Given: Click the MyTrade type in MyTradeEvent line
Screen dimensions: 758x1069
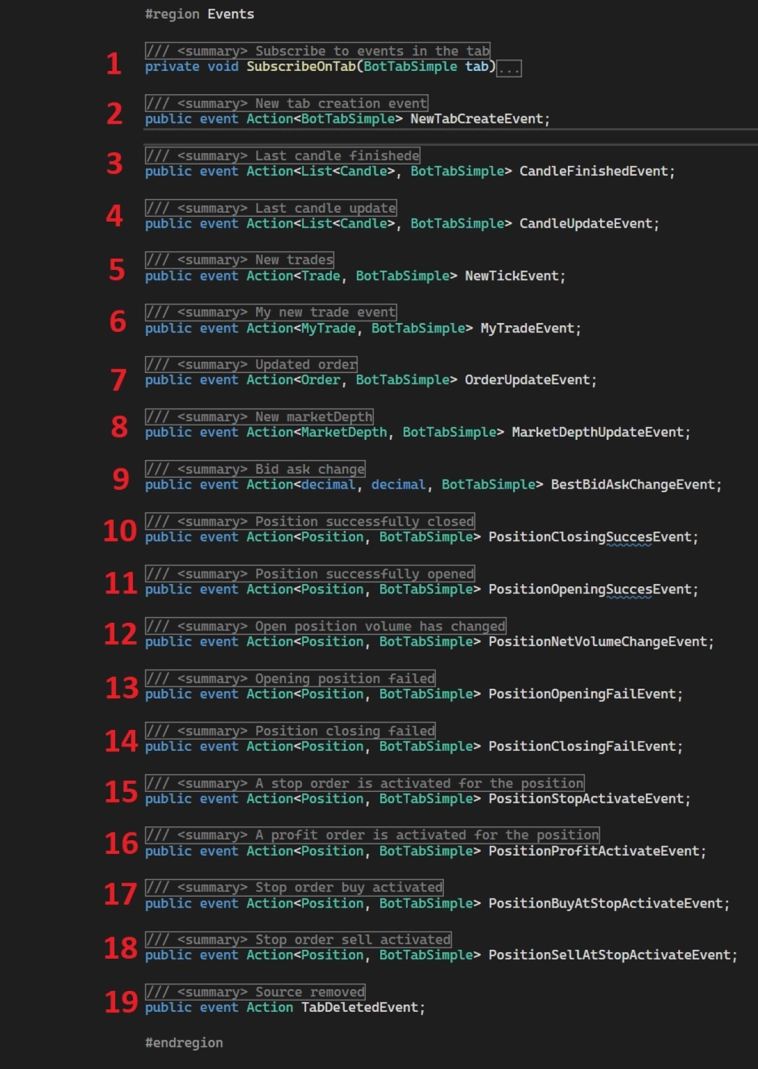Looking at the screenshot, I should pos(329,329).
